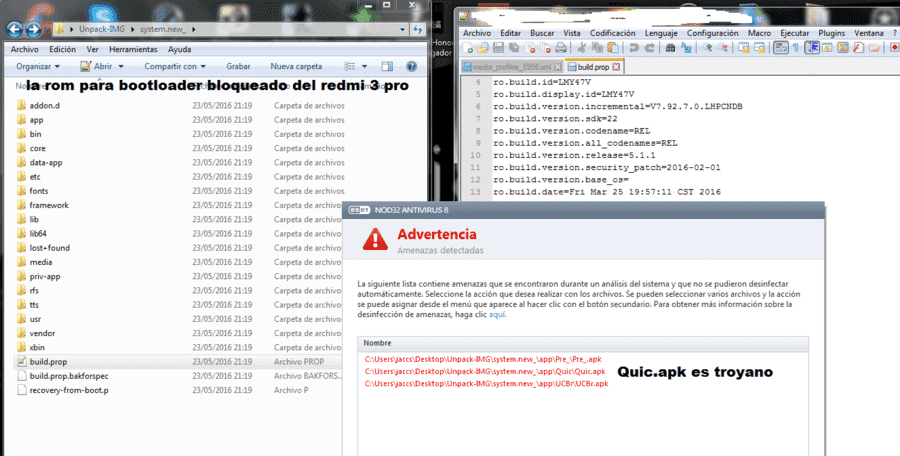
Task: Click line ro.build.version.release=5.1.1
Action: tap(574, 155)
